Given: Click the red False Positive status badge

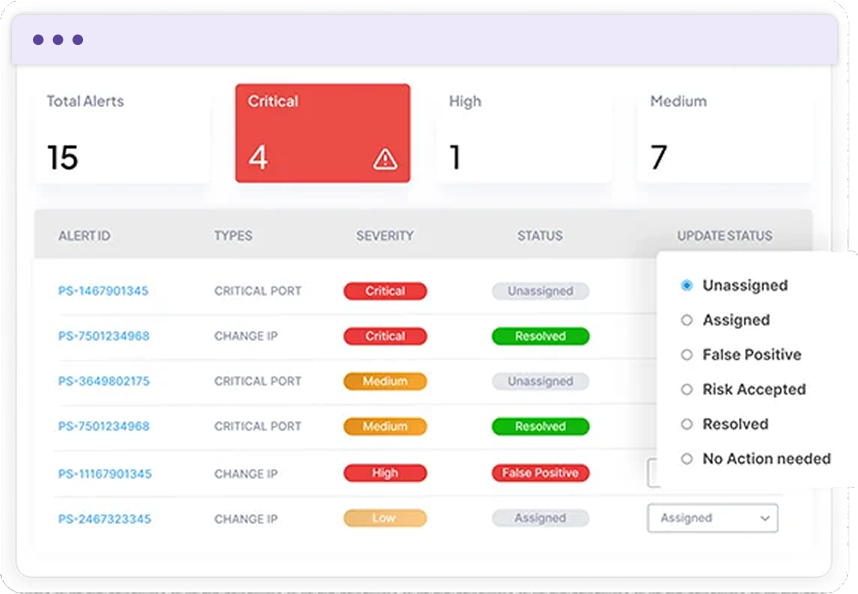Looking at the screenshot, I should (540, 473).
